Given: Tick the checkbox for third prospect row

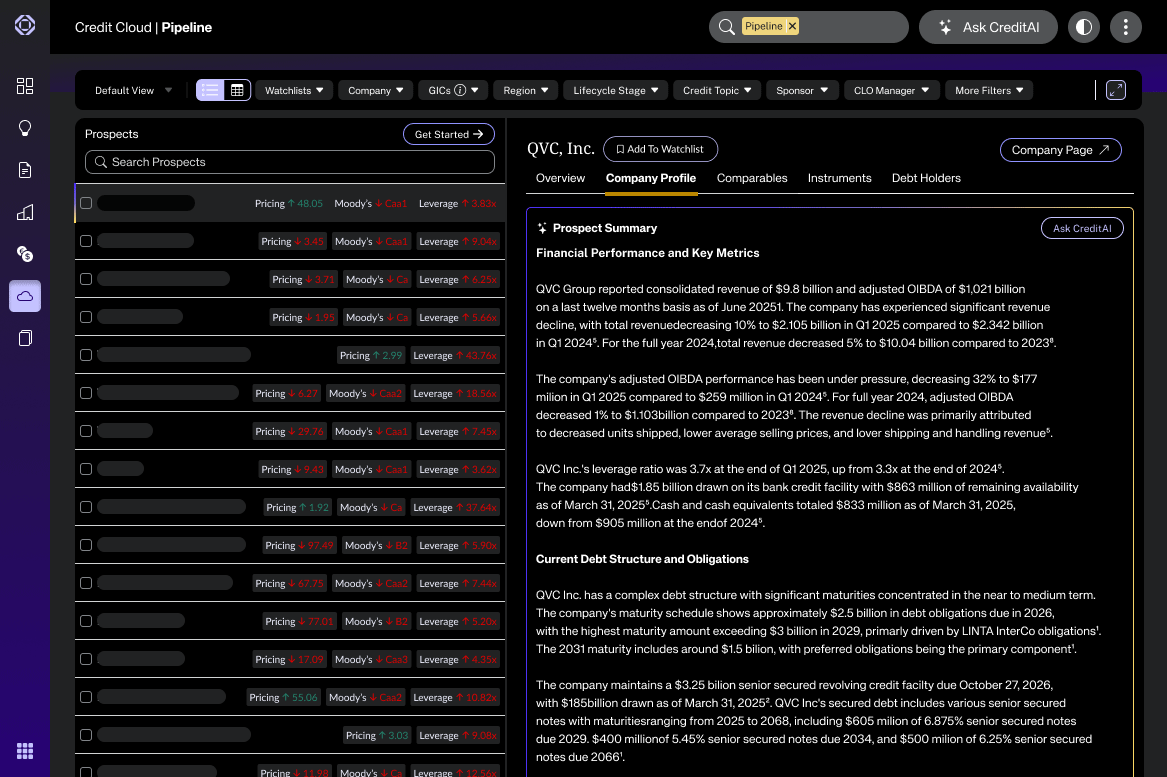Looking at the screenshot, I should tap(86, 279).
